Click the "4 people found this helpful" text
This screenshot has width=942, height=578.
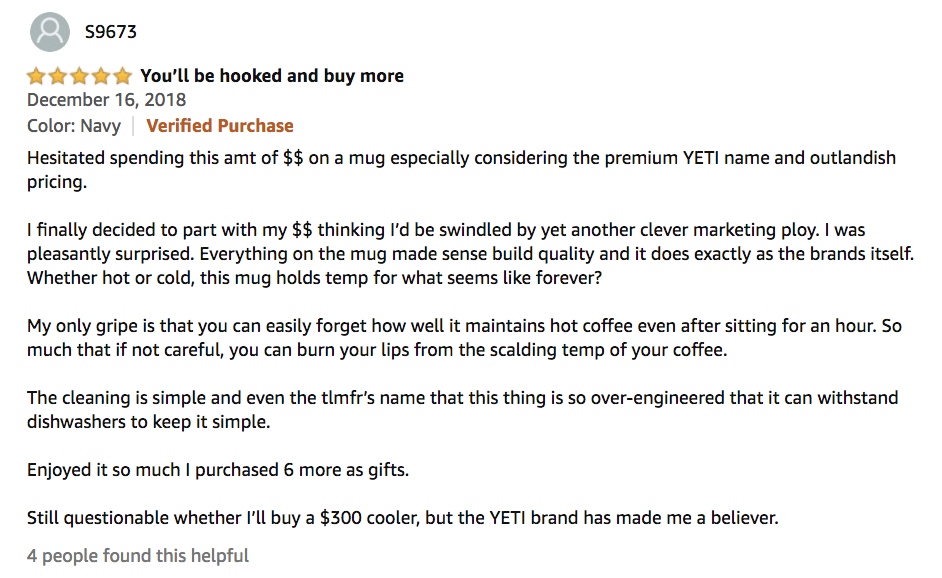[x=138, y=556]
